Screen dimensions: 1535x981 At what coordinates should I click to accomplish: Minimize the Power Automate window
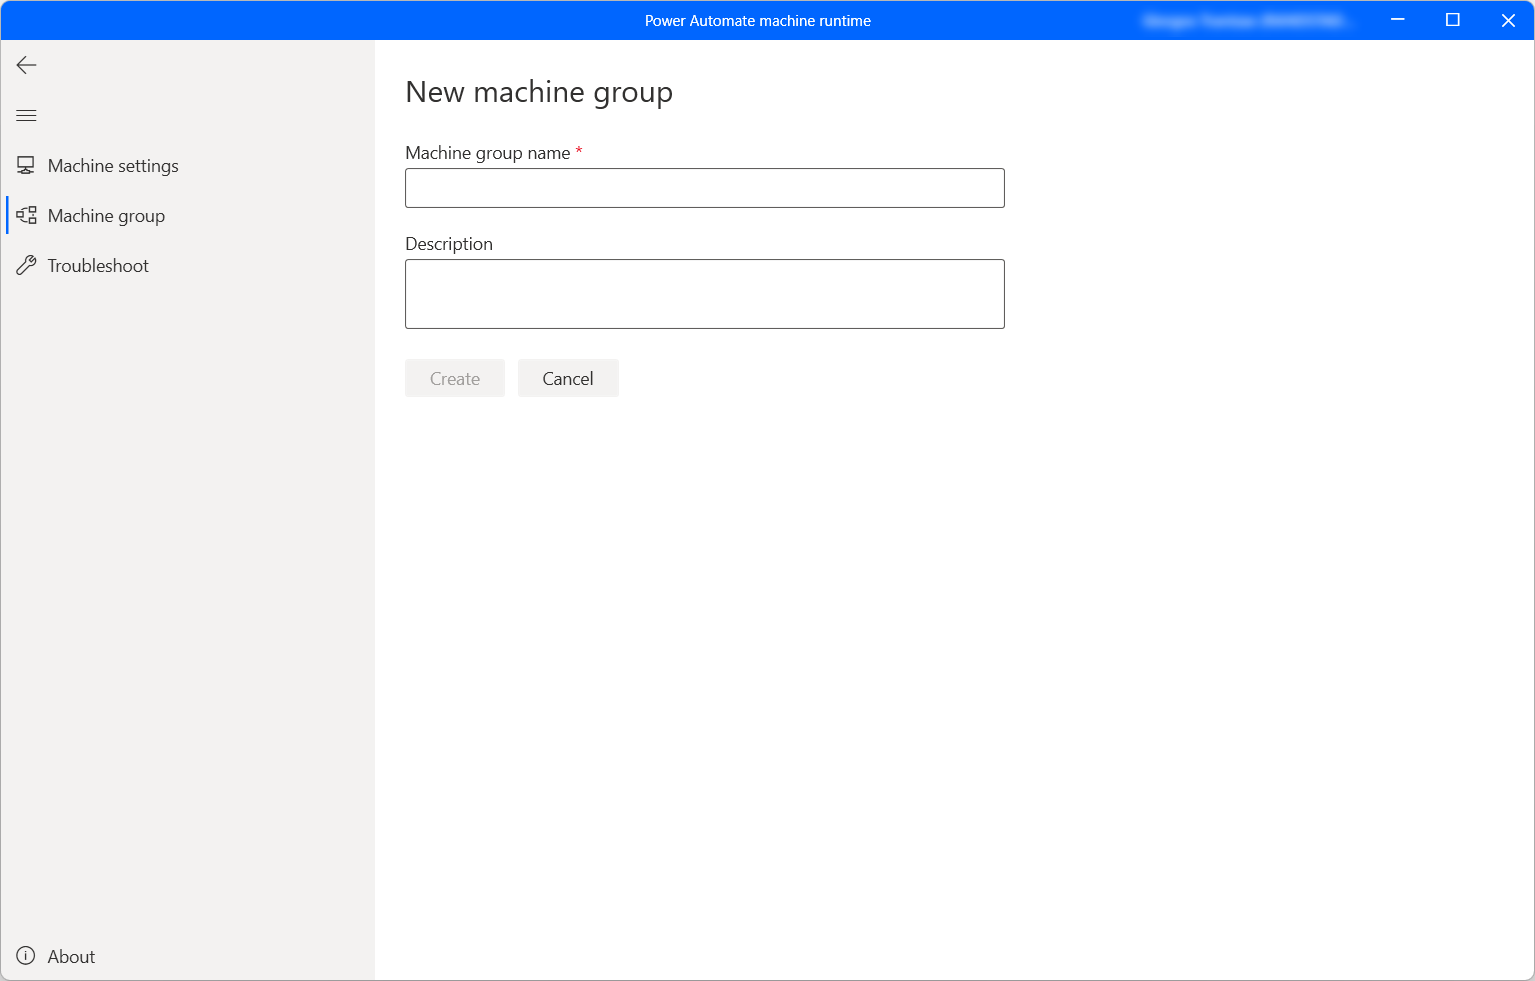click(1398, 20)
